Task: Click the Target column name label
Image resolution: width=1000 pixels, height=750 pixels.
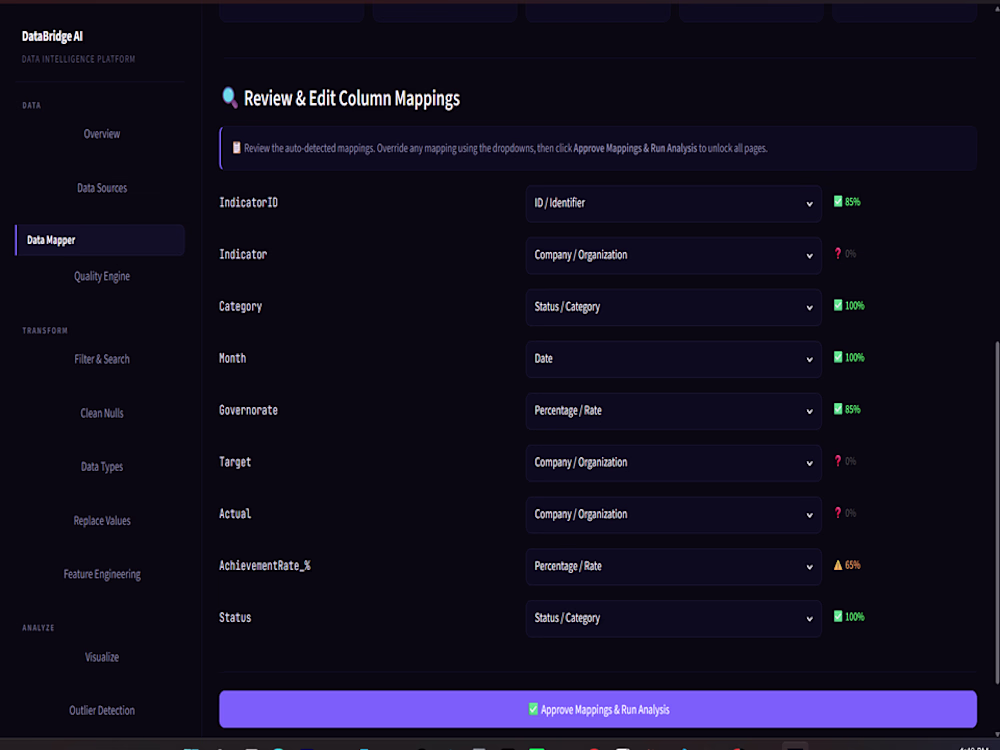Action: pyautogui.click(x=235, y=462)
